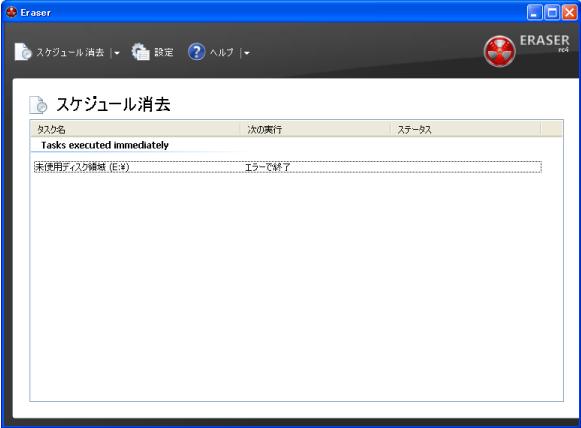The width and height of the screenshot is (581, 428).
Task: Click the red Eraser radiation logo
Action: (x=499, y=51)
